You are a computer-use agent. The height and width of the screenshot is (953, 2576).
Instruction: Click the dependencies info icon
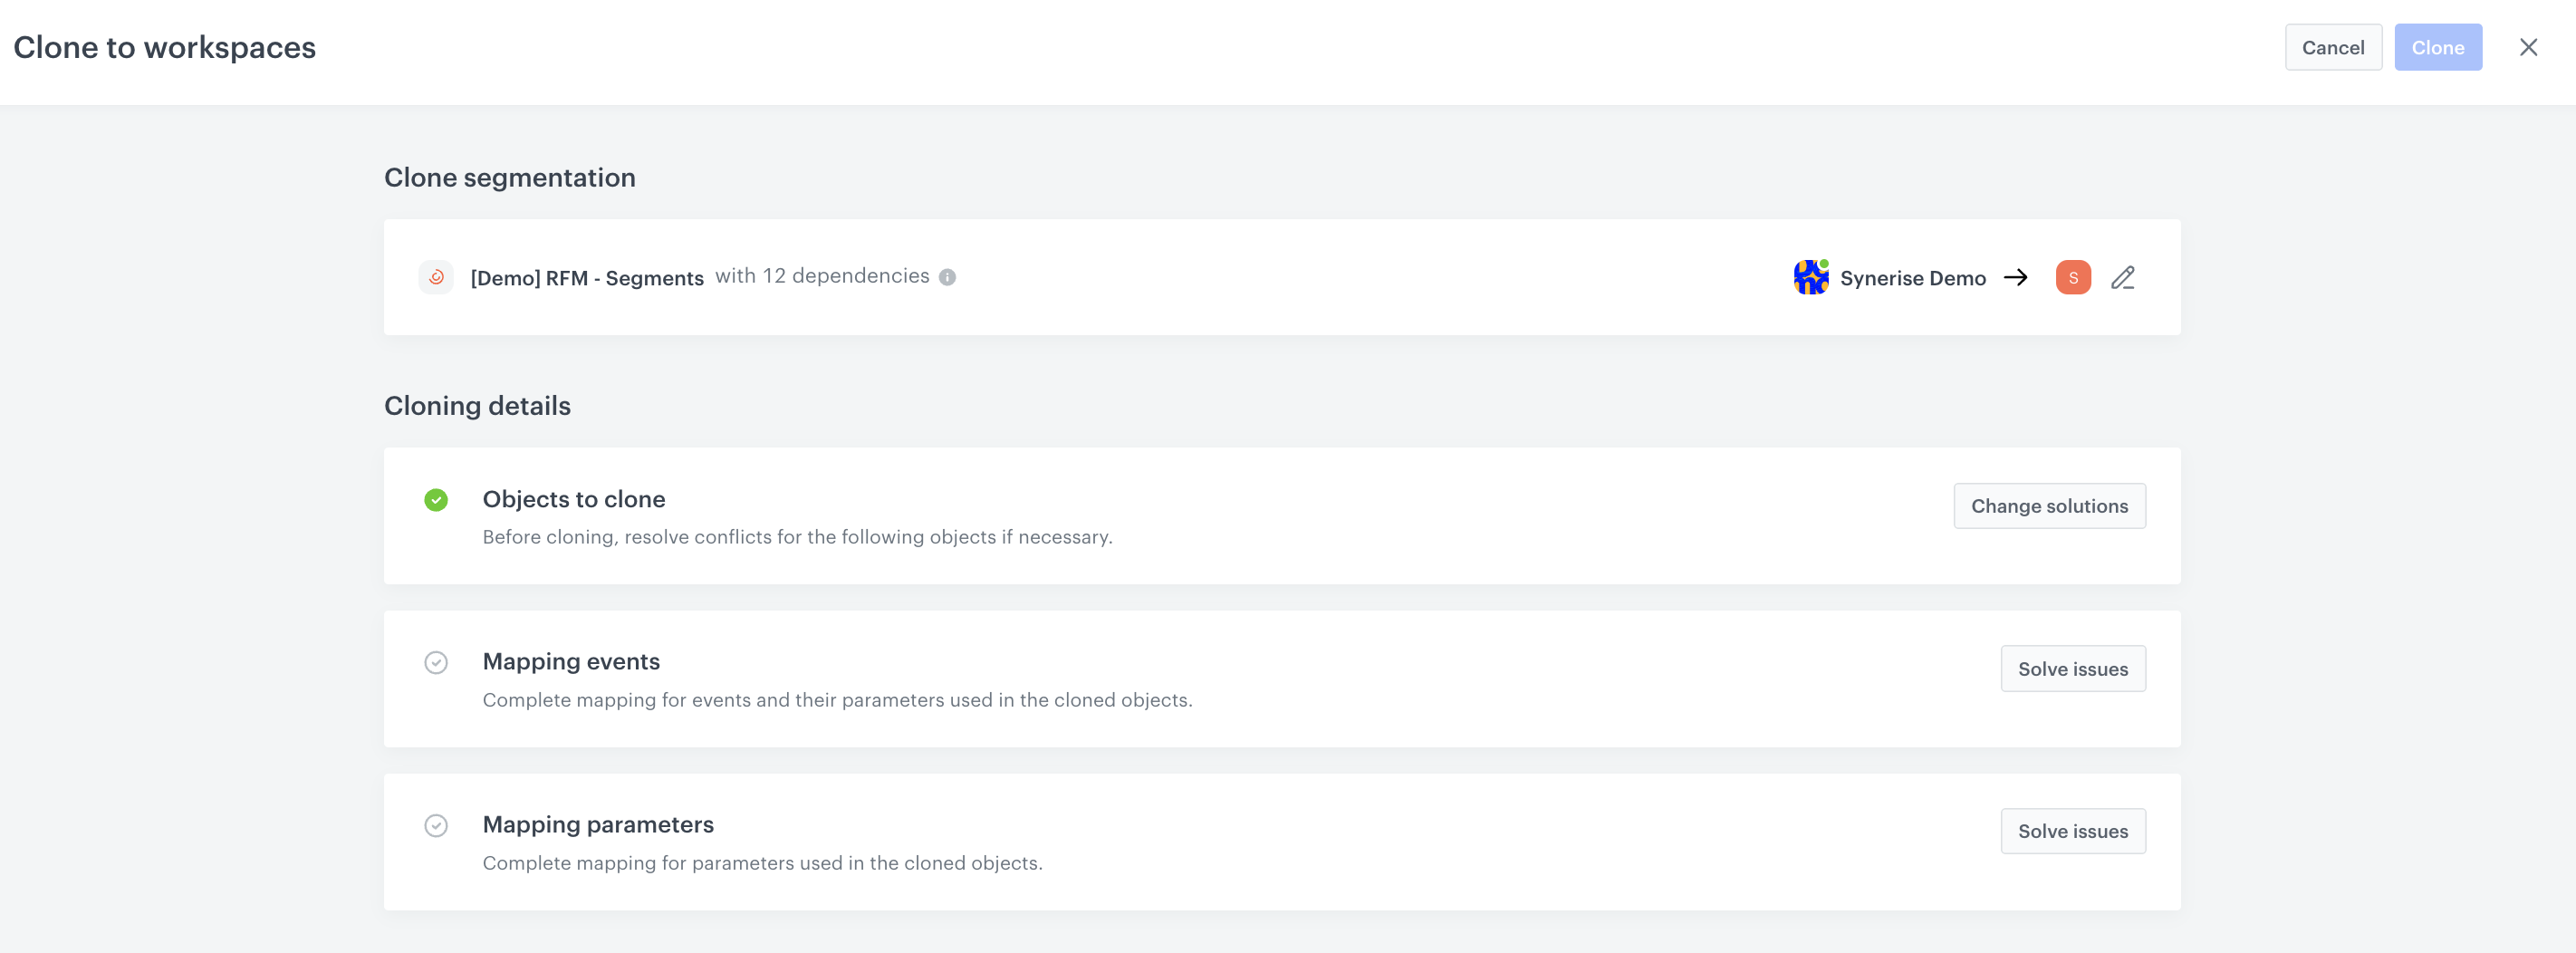947,277
